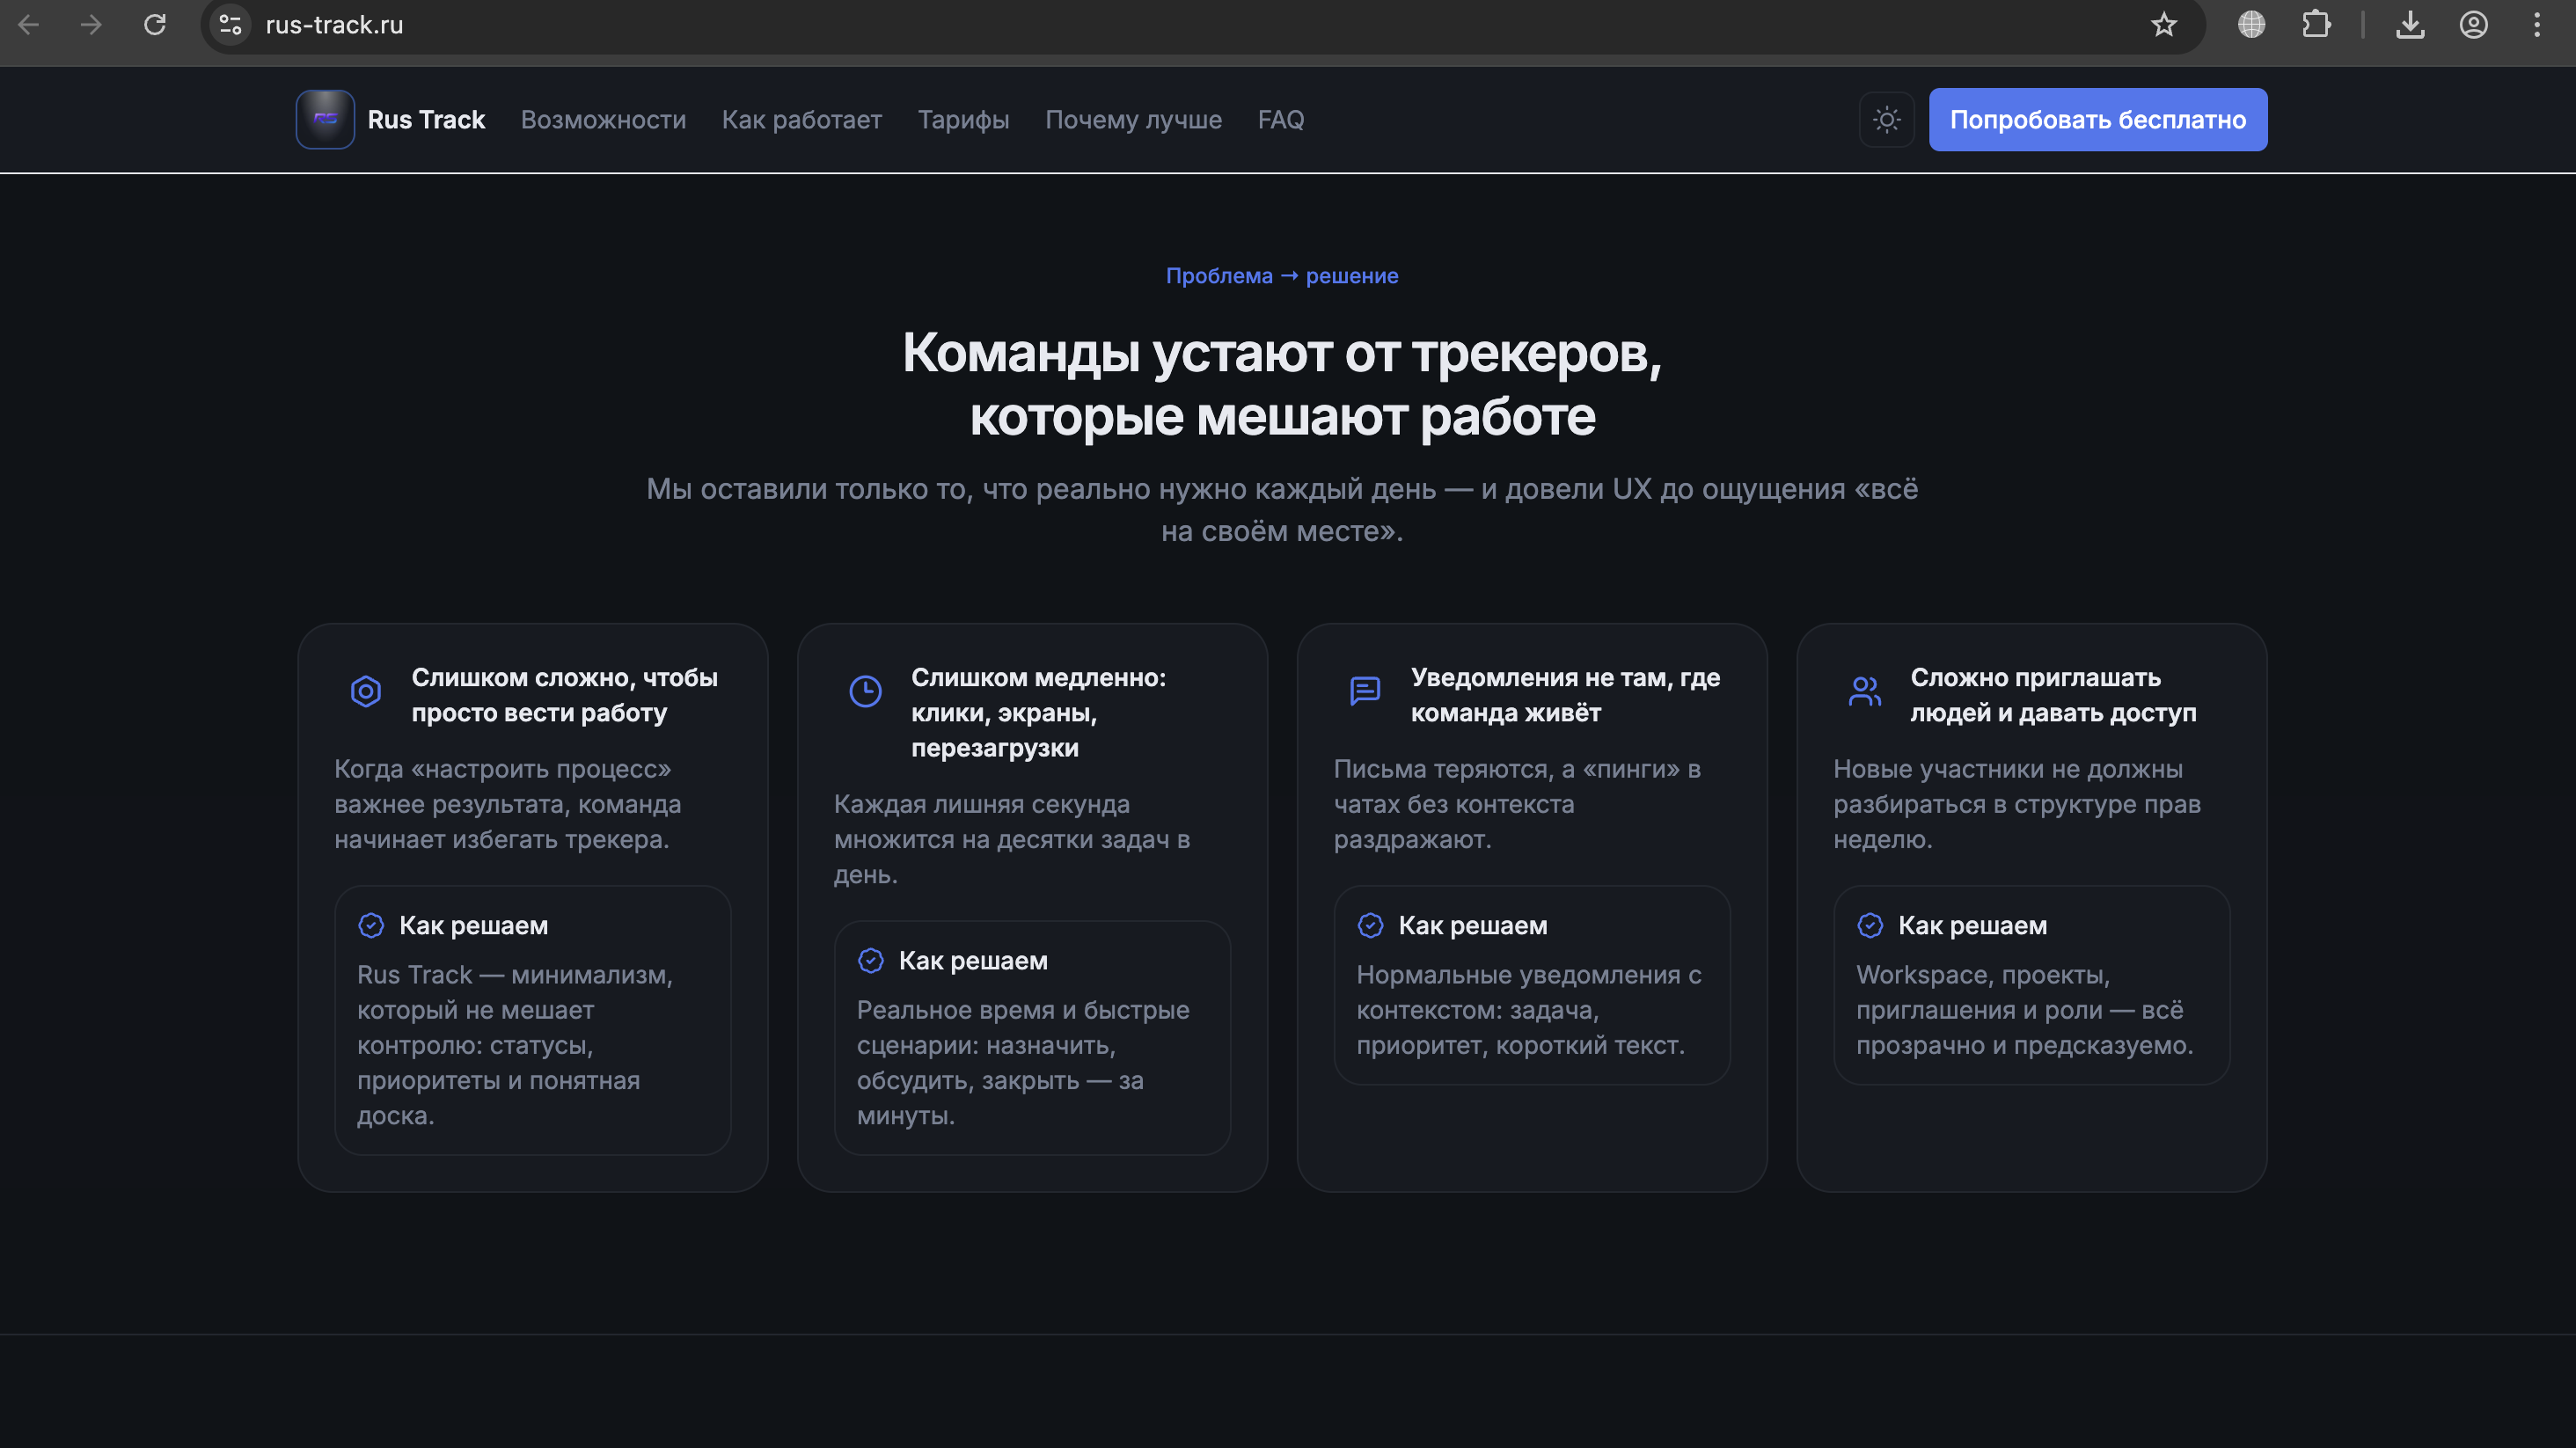Bookmark this page with the star icon
This screenshot has width=2576, height=1448.
2164,25
